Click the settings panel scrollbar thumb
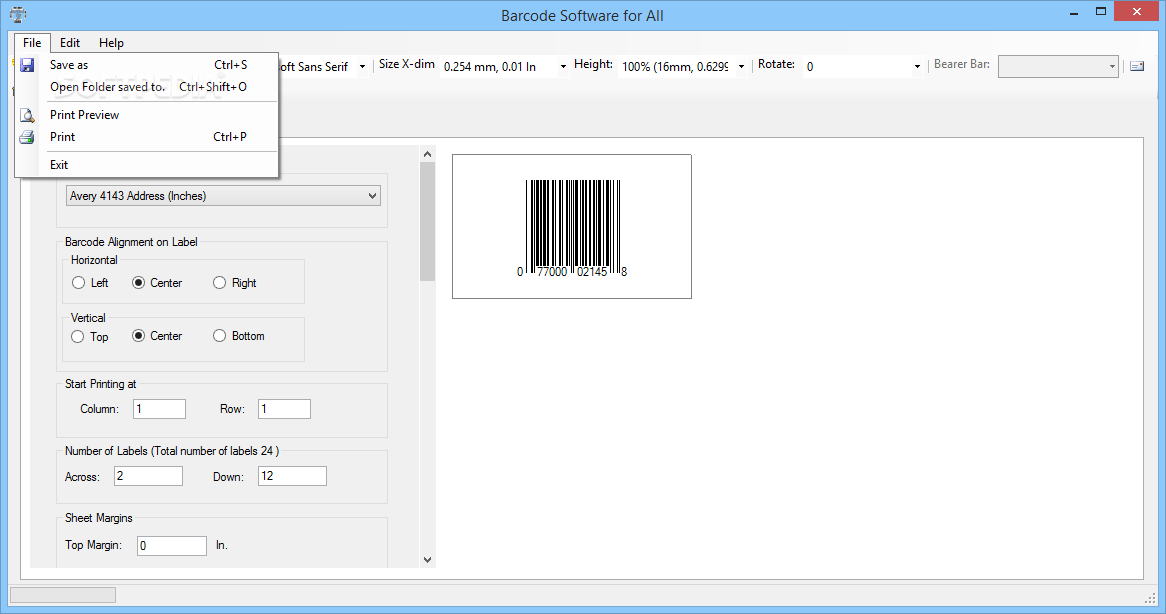Image resolution: width=1166 pixels, height=614 pixels. click(428, 222)
